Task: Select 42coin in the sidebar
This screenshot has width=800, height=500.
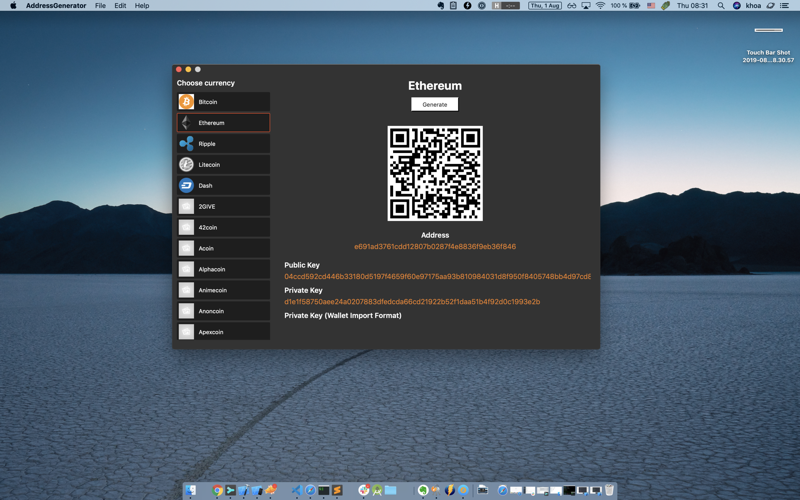Action: point(223,228)
